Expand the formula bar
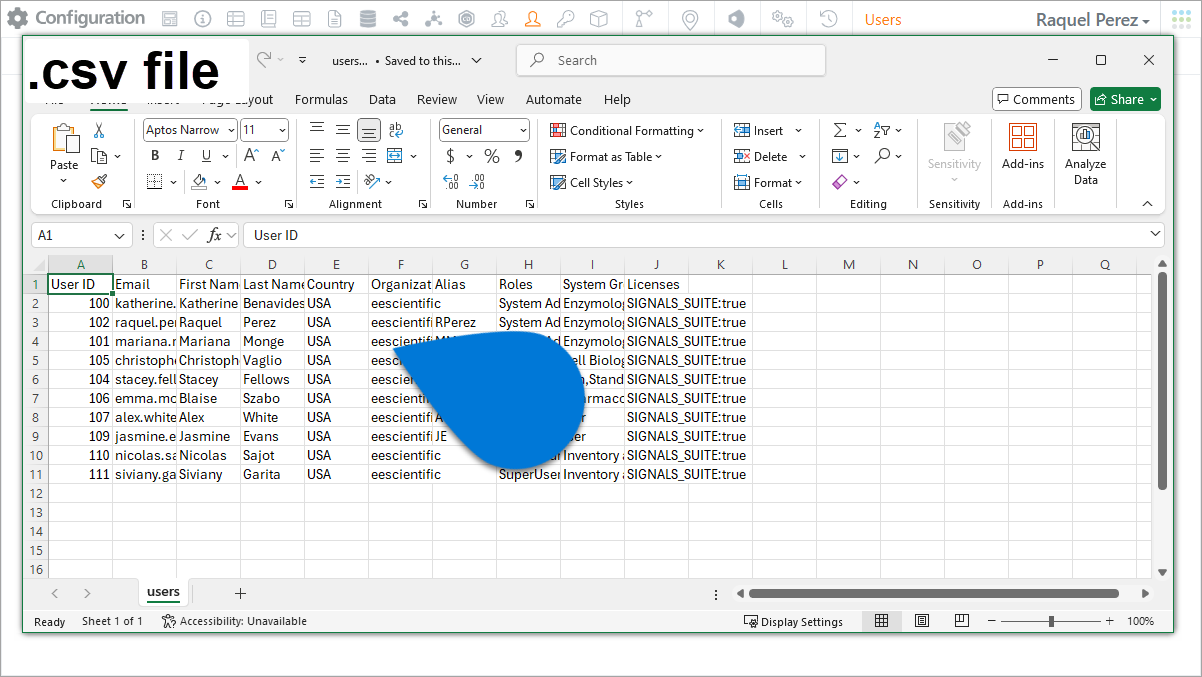1202x677 pixels. pos(1155,234)
